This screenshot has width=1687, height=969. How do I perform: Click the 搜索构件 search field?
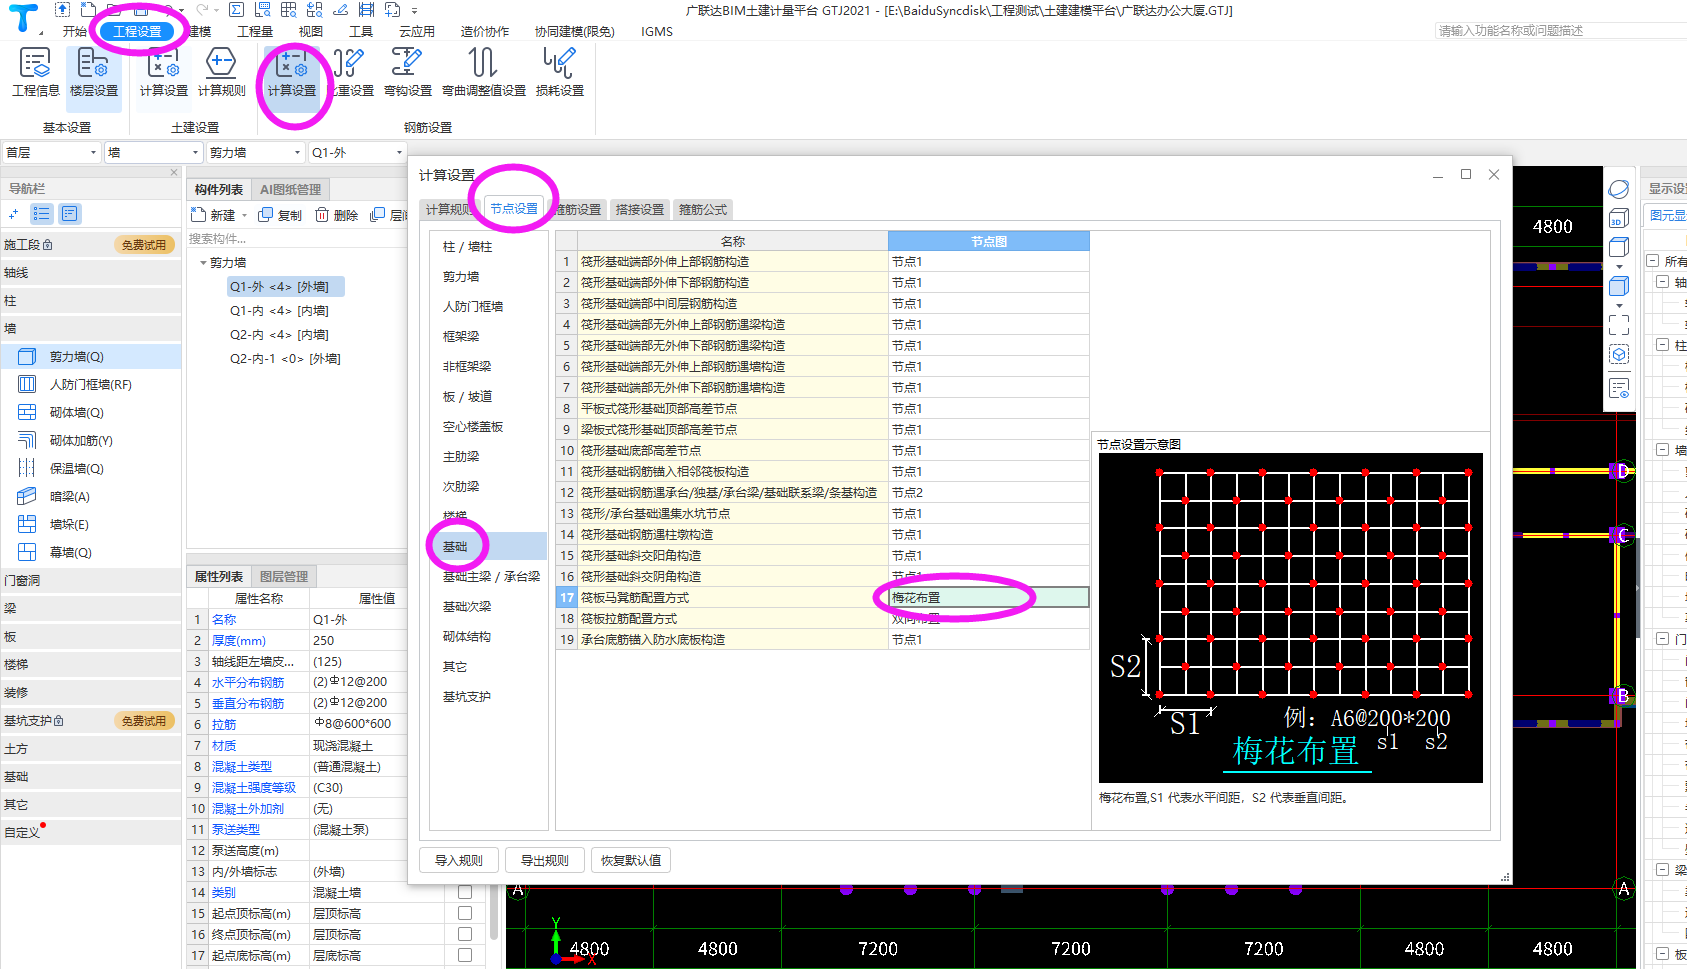[295, 239]
